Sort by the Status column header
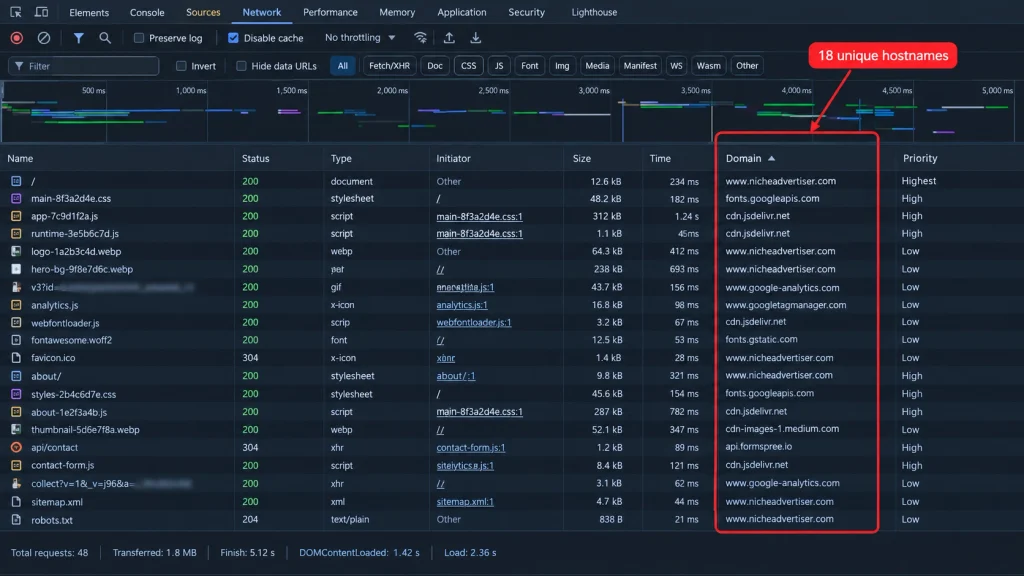The width and height of the screenshot is (1024, 576). pos(255,159)
